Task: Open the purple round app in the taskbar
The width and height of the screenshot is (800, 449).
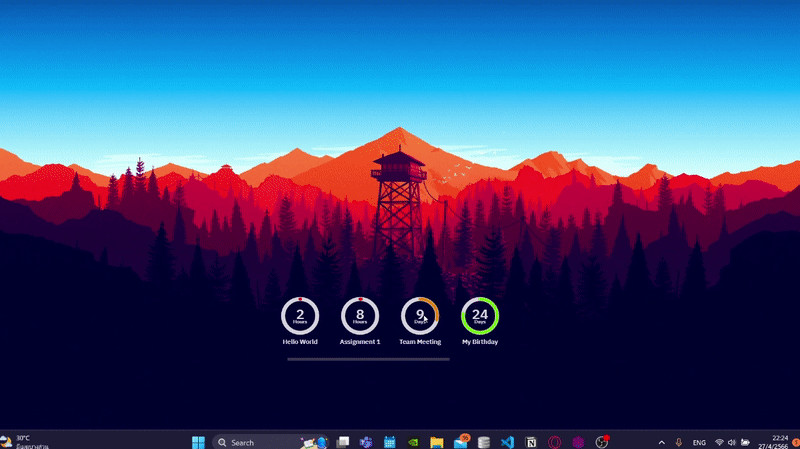Action: 578,442
